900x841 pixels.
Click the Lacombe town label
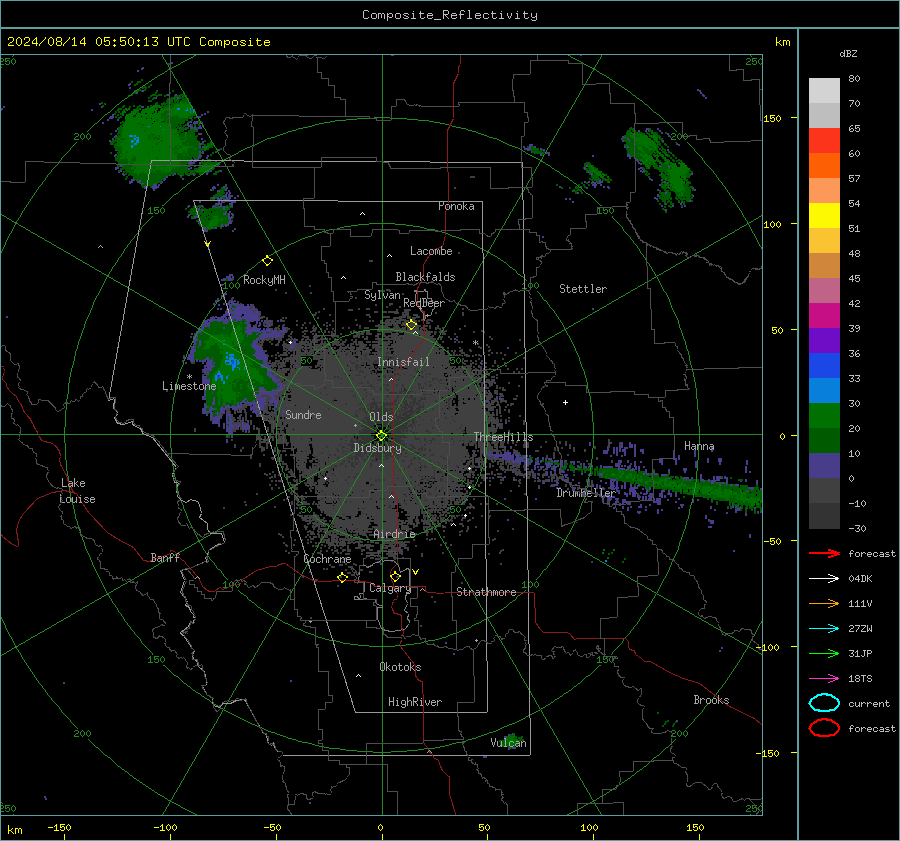431,251
